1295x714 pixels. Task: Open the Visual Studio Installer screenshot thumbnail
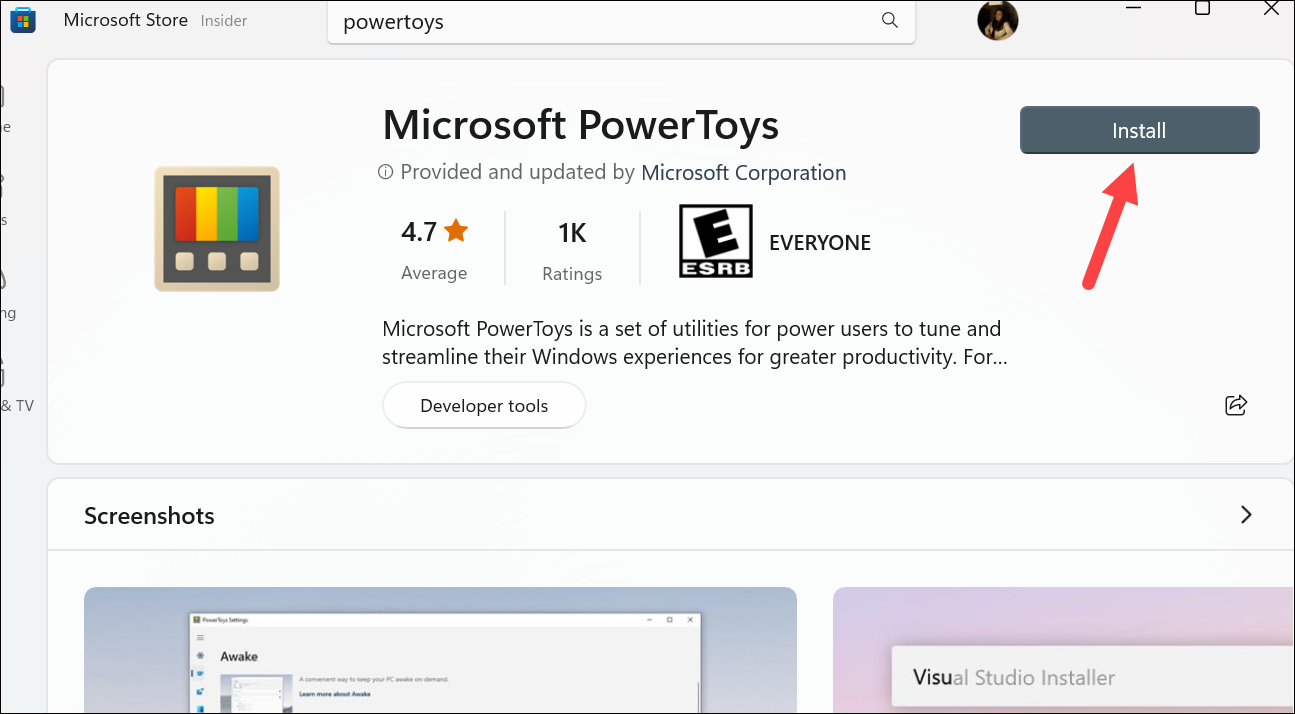point(1063,650)
